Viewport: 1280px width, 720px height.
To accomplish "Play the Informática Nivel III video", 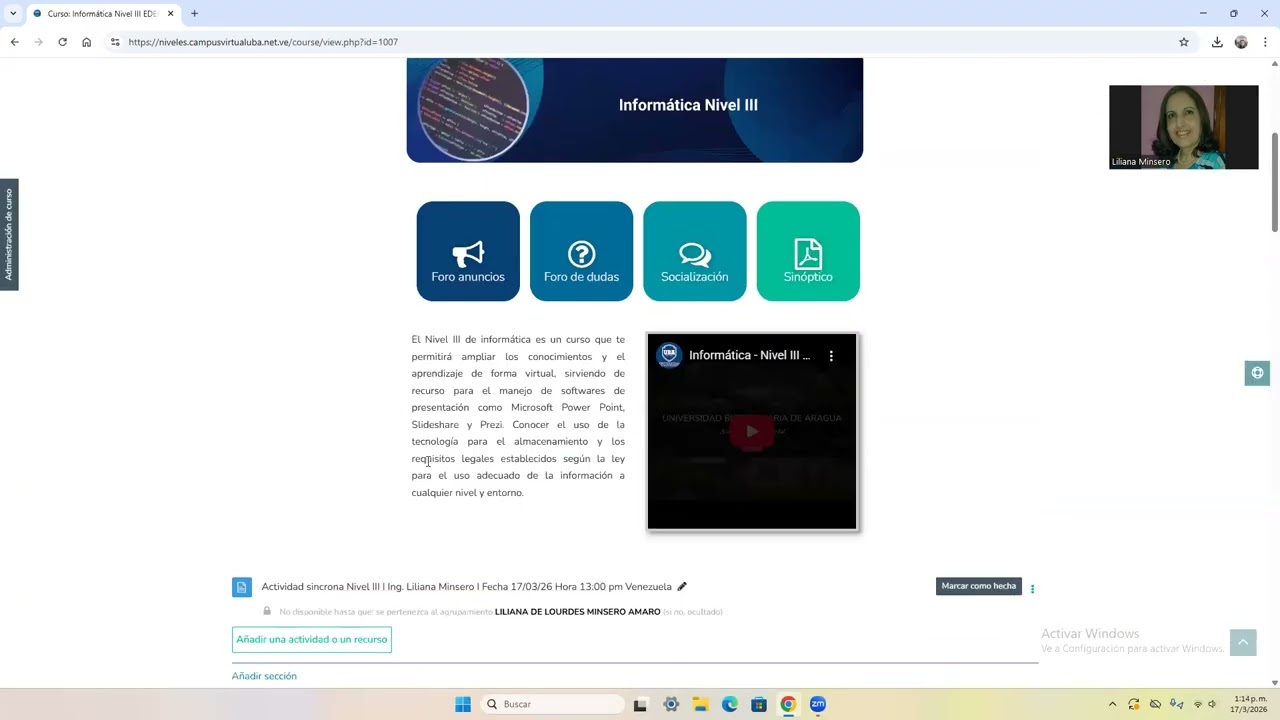I will click(752, 431).
